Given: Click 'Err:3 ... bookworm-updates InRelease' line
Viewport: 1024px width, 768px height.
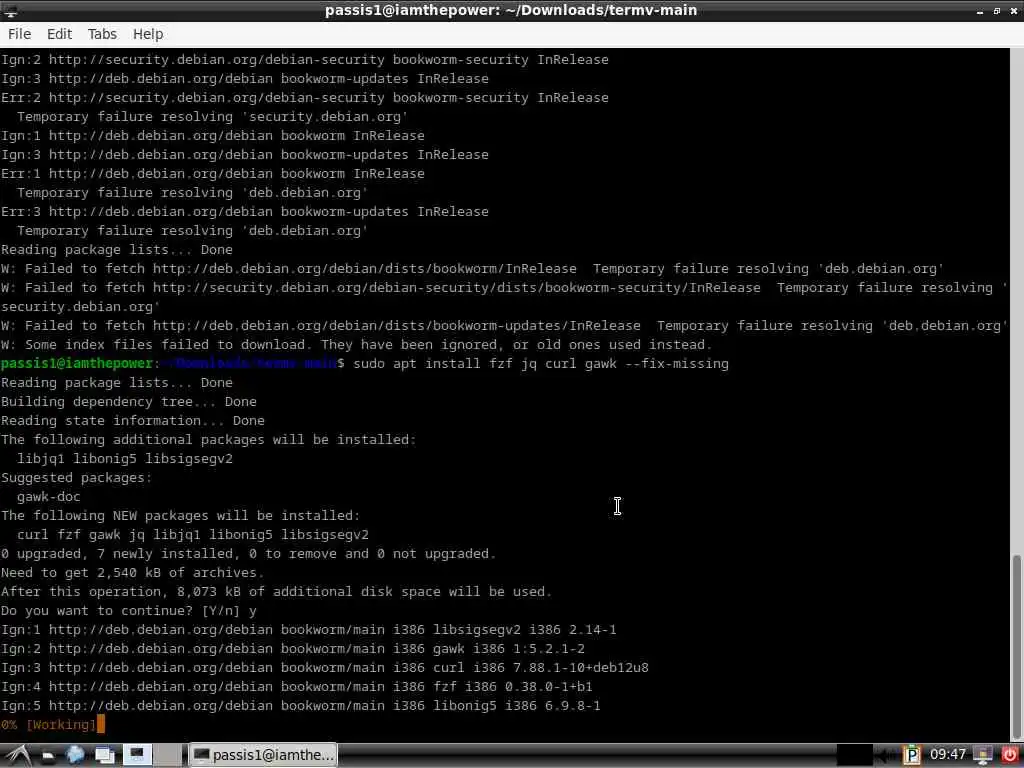Looking at the screenshot, I should (x=244, y=212).
